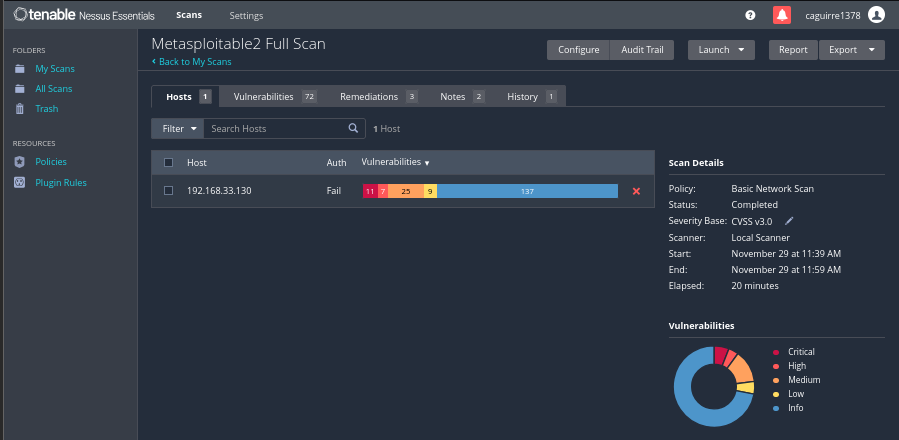Click the Configure button
The width and height of the screenshot is (899, 440).
(578, 50)
